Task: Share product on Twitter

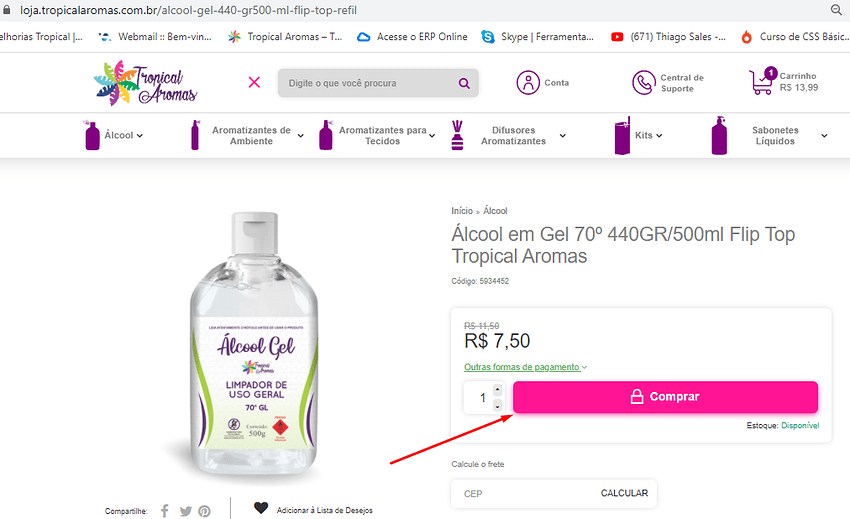Action: (185, 511)
